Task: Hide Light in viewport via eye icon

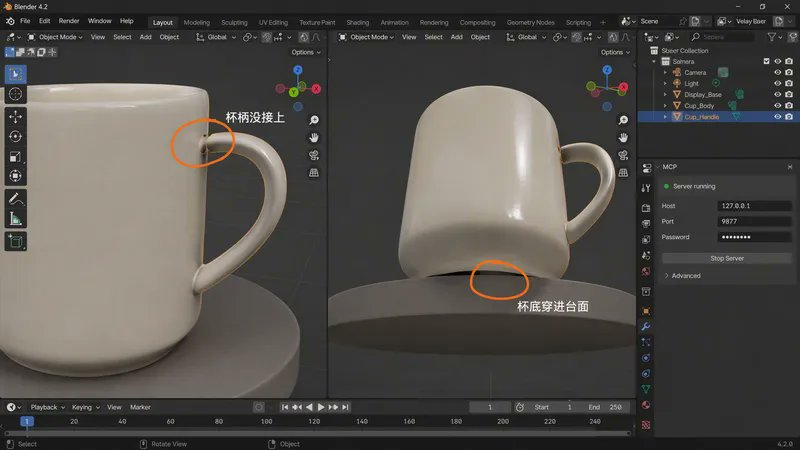Action: pyautogui.click(x=778, y=83)
